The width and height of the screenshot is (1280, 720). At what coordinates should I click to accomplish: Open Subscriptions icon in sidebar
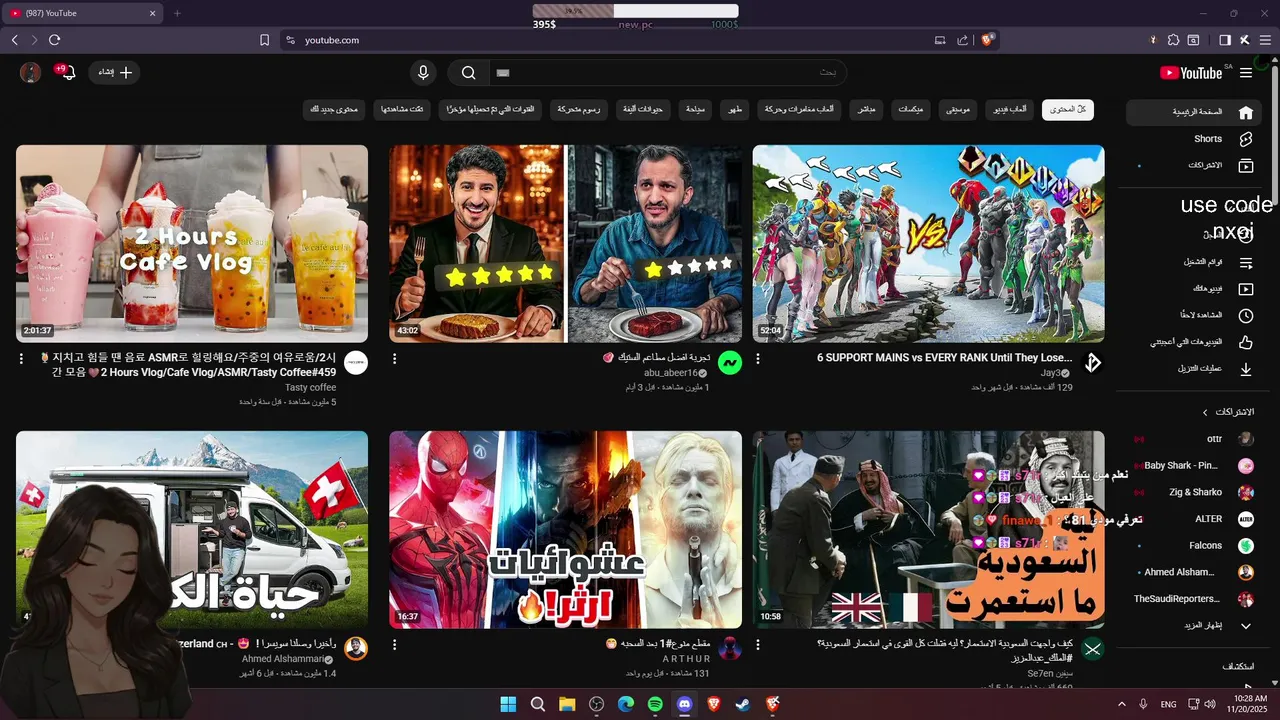[x=1245, y=165]
